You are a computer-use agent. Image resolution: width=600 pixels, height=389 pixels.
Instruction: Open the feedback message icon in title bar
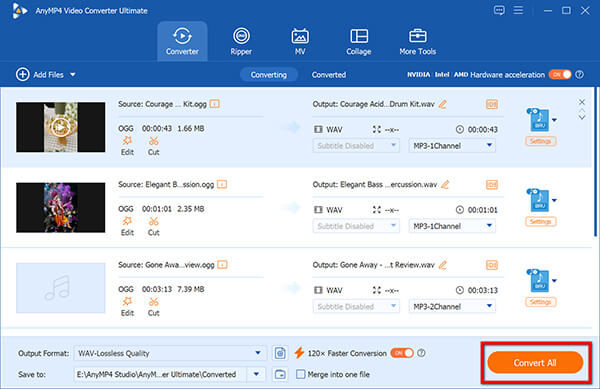(x=499, y=10)
